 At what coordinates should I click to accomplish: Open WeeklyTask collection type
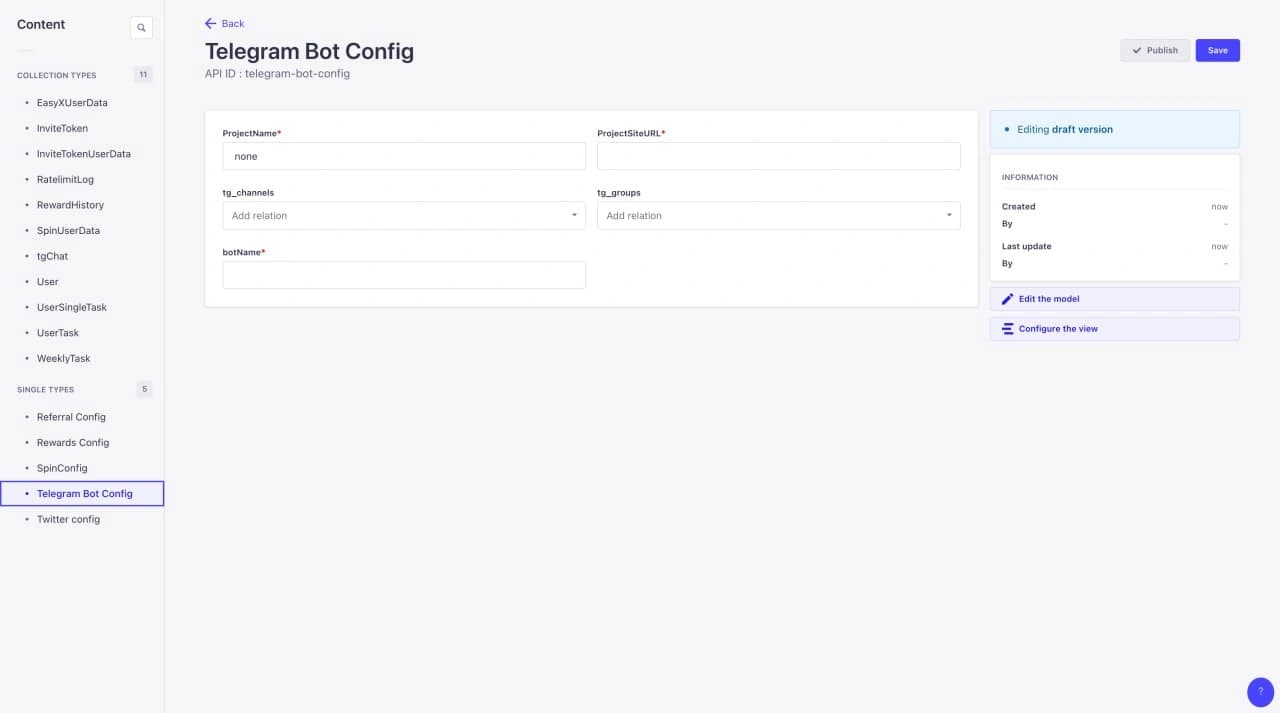[x=63, y=359]
